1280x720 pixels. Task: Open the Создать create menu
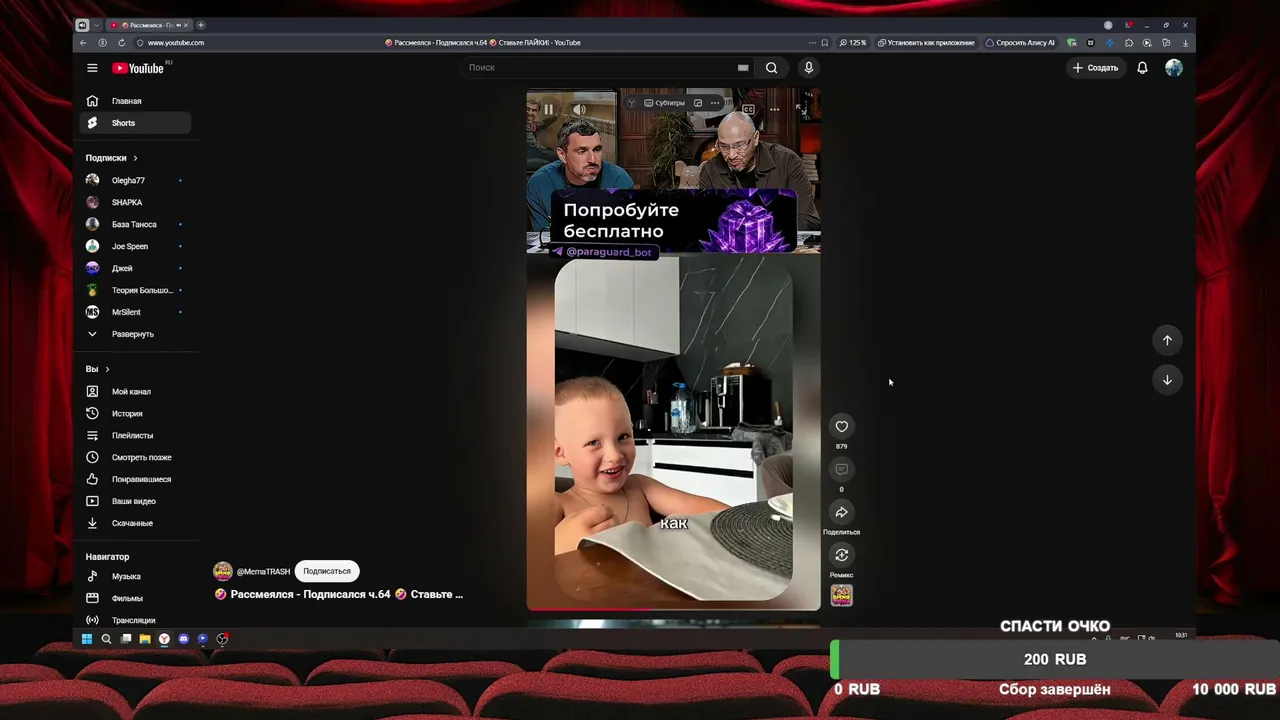[x=1096, y=68]
